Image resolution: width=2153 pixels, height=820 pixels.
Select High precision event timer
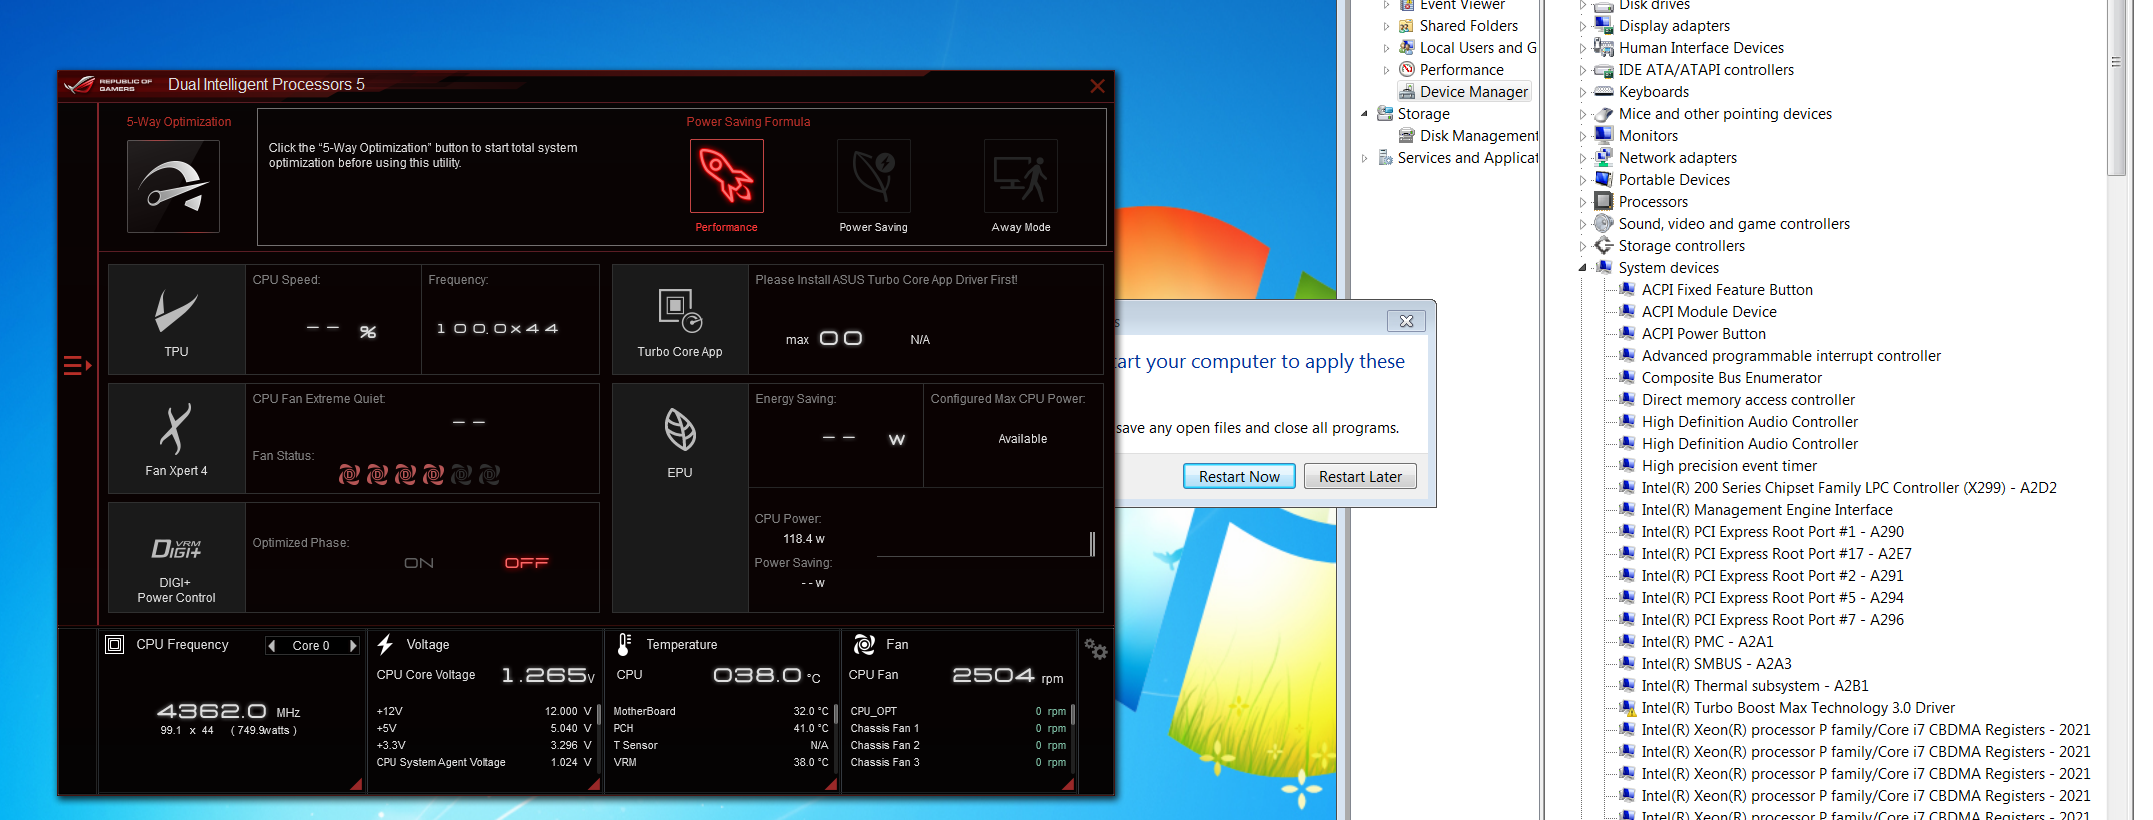[x=1728, y=466]
